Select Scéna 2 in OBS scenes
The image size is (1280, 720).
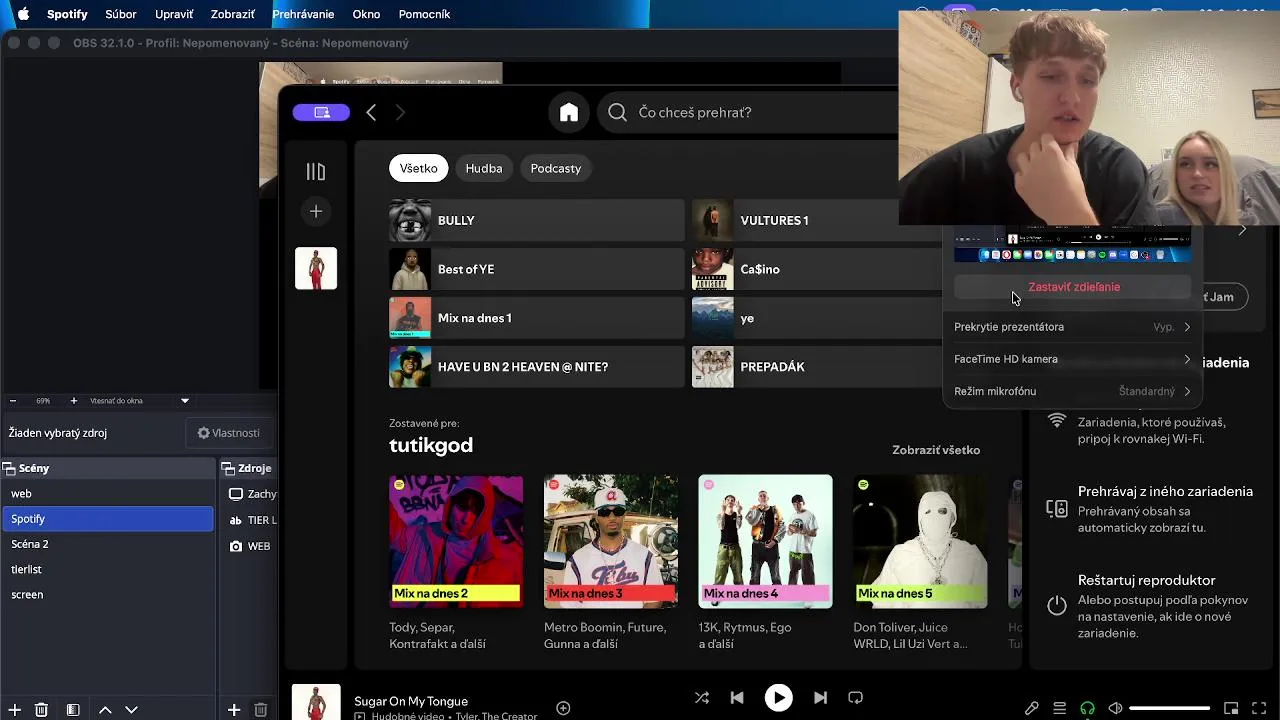pyautogui.click(x=107, y=544)
